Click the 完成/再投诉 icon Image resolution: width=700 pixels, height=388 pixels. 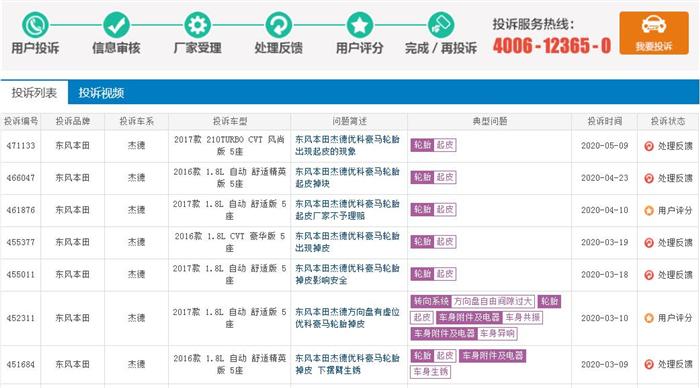click(441, 25)
